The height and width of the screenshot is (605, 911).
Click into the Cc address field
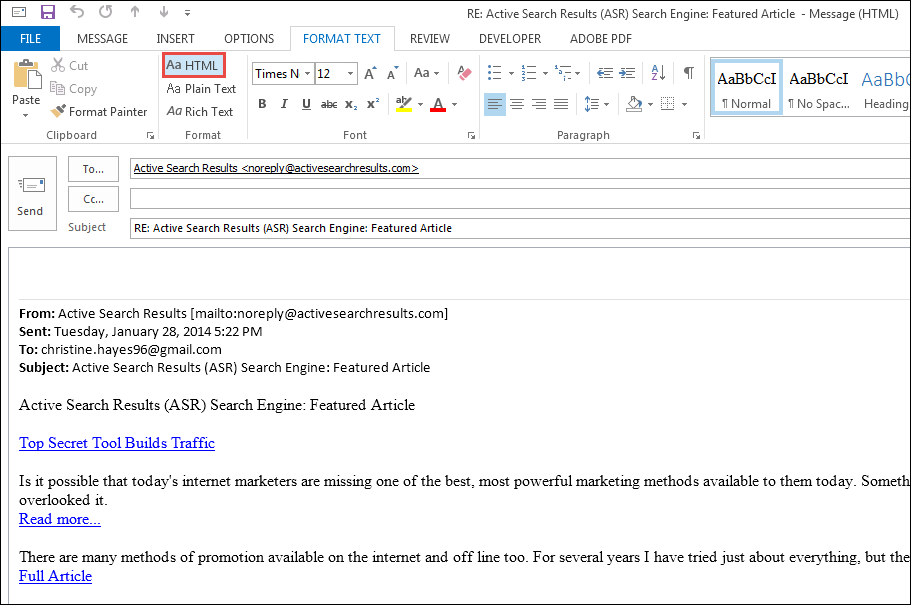coord(520,199)
